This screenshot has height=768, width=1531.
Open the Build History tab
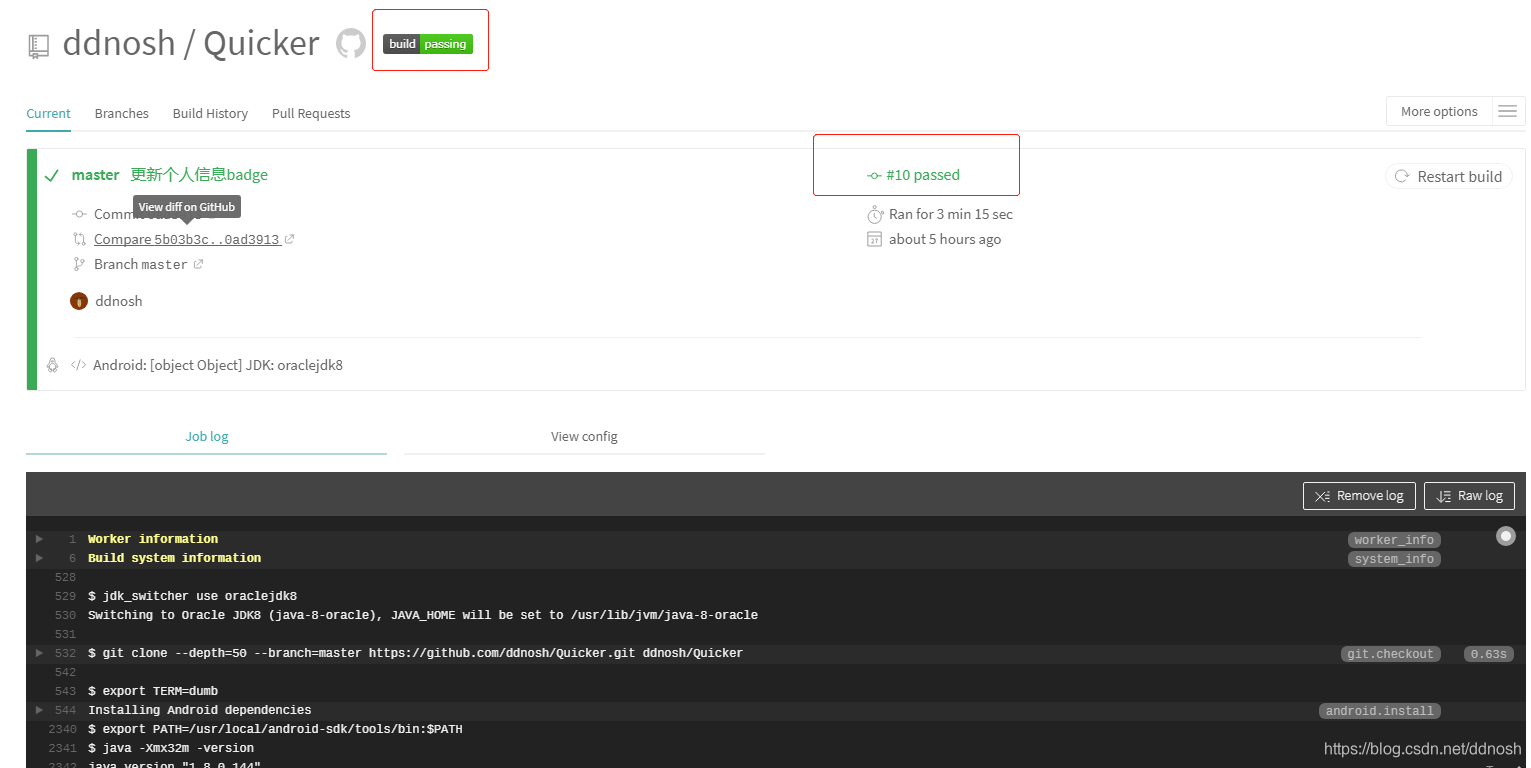coord(210,113)
